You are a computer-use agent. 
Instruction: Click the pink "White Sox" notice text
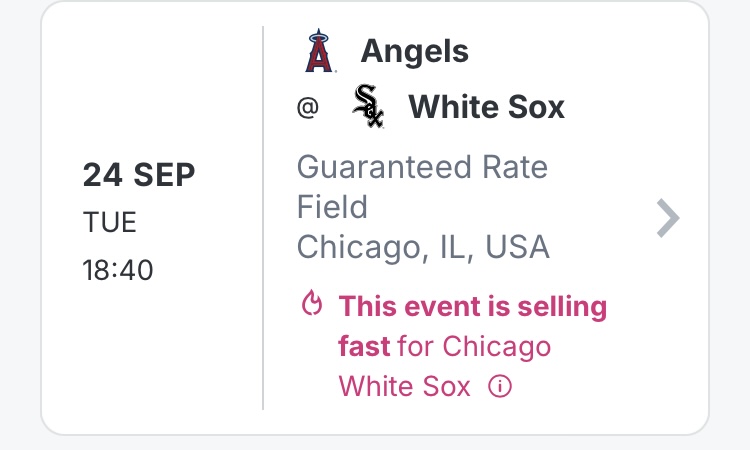pyautogui.click(x=404, y=387)
